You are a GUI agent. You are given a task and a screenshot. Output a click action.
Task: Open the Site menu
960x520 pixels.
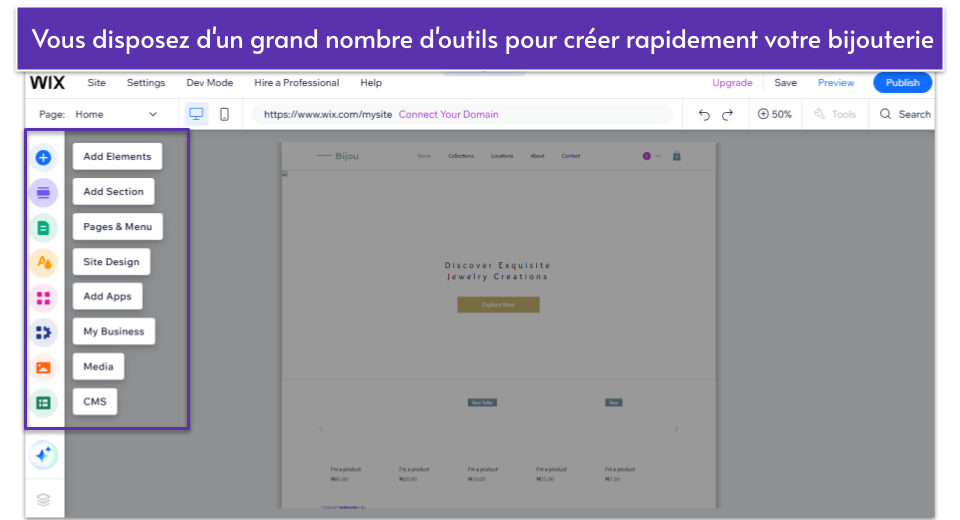click(x=96, y=83)
